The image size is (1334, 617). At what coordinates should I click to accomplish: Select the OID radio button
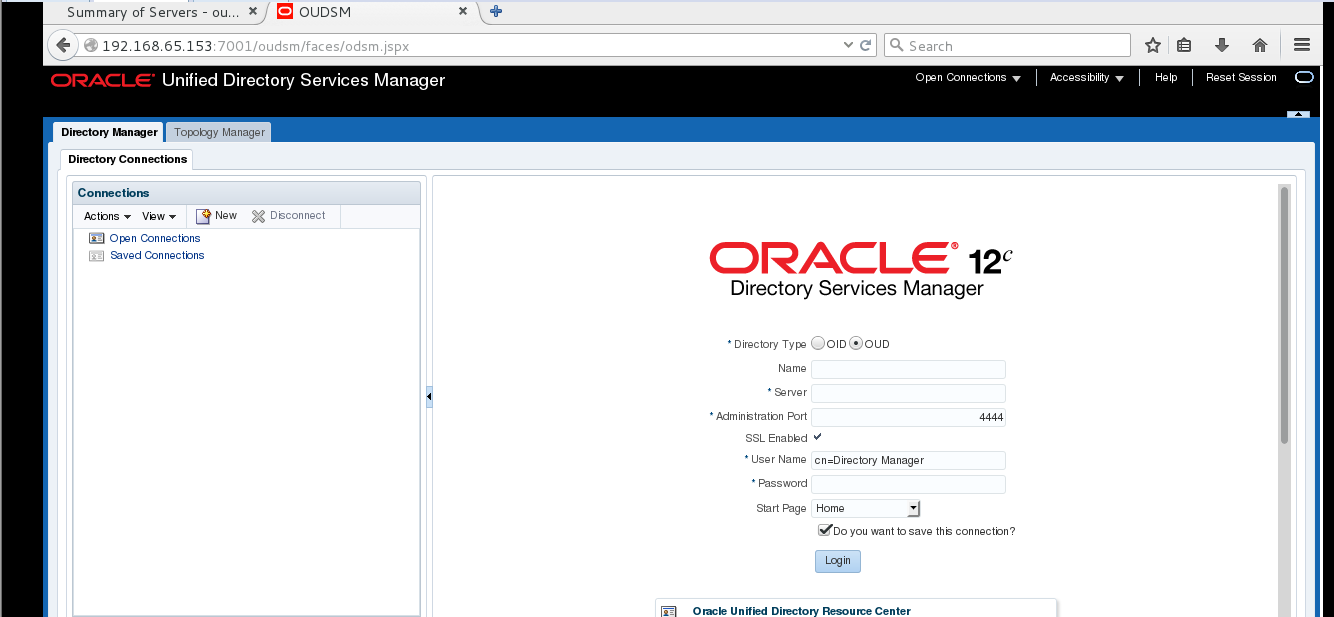pos(817,343)
